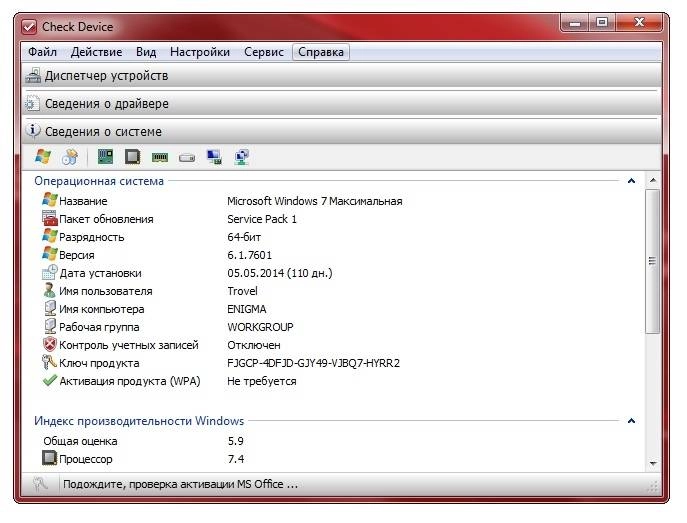
Task: Click the Версия row icon
Action: tap(50, 254)
